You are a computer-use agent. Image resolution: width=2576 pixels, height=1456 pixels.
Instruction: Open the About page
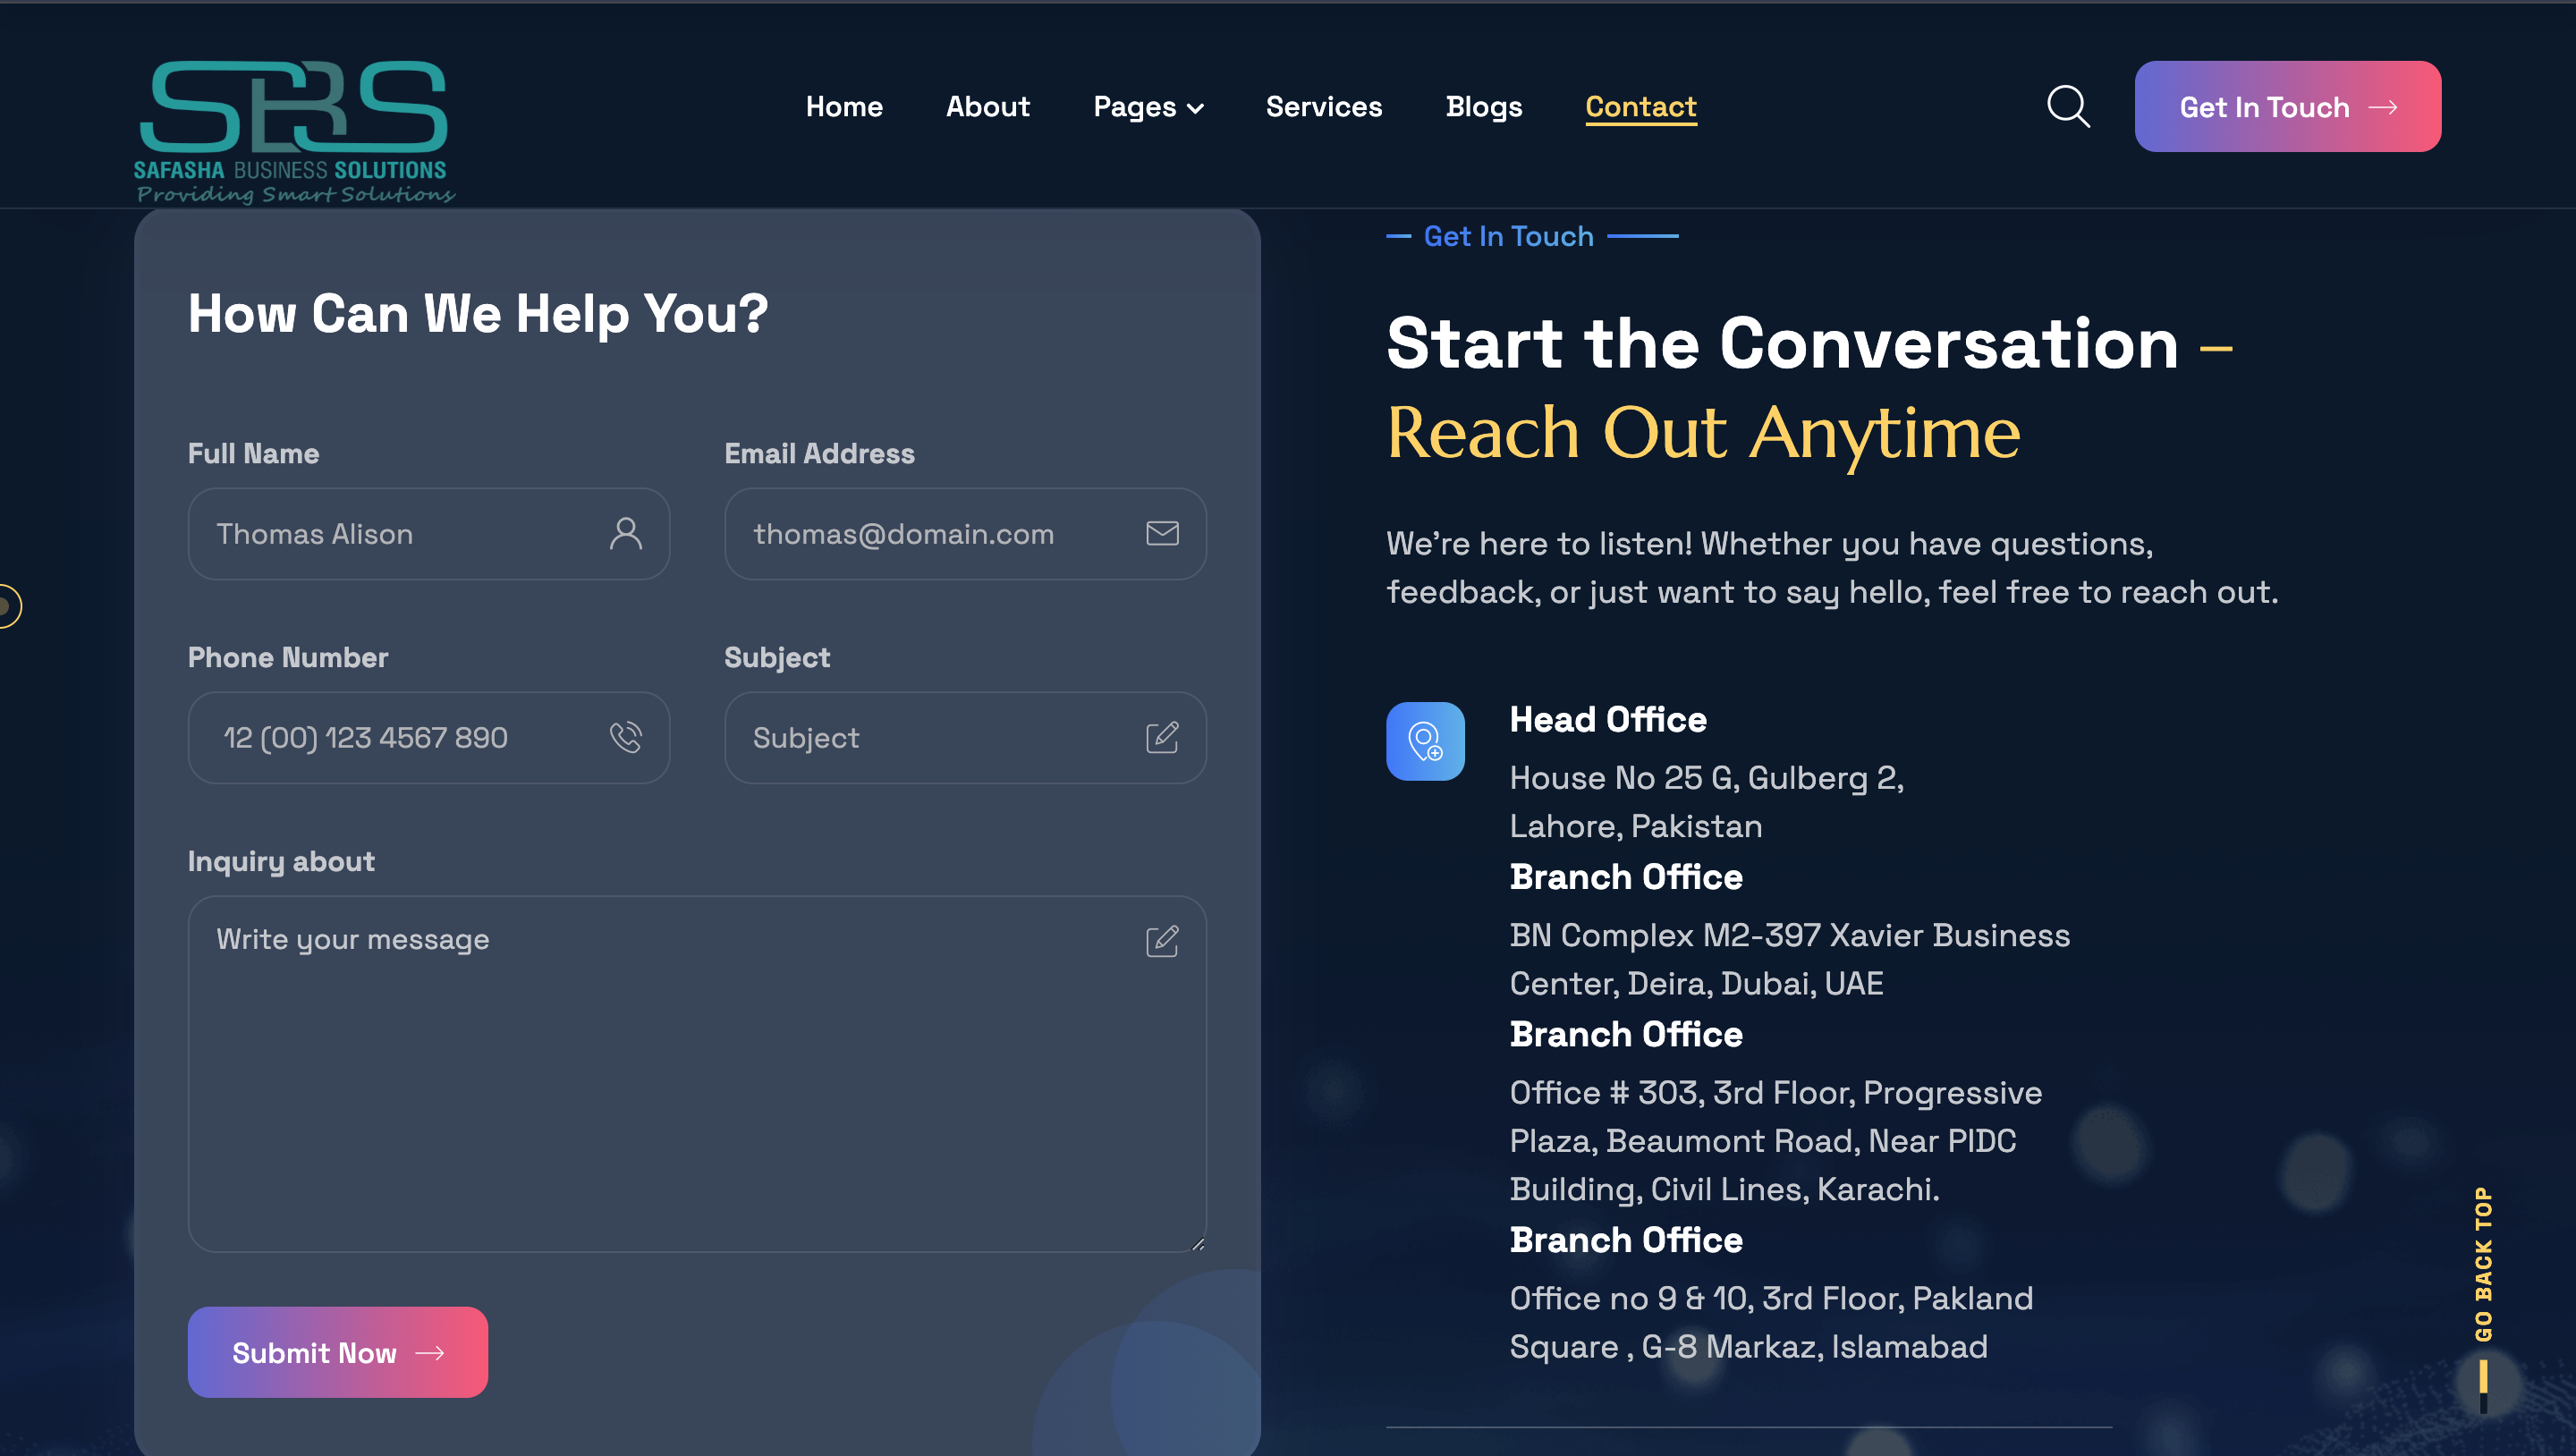point(988,107)
